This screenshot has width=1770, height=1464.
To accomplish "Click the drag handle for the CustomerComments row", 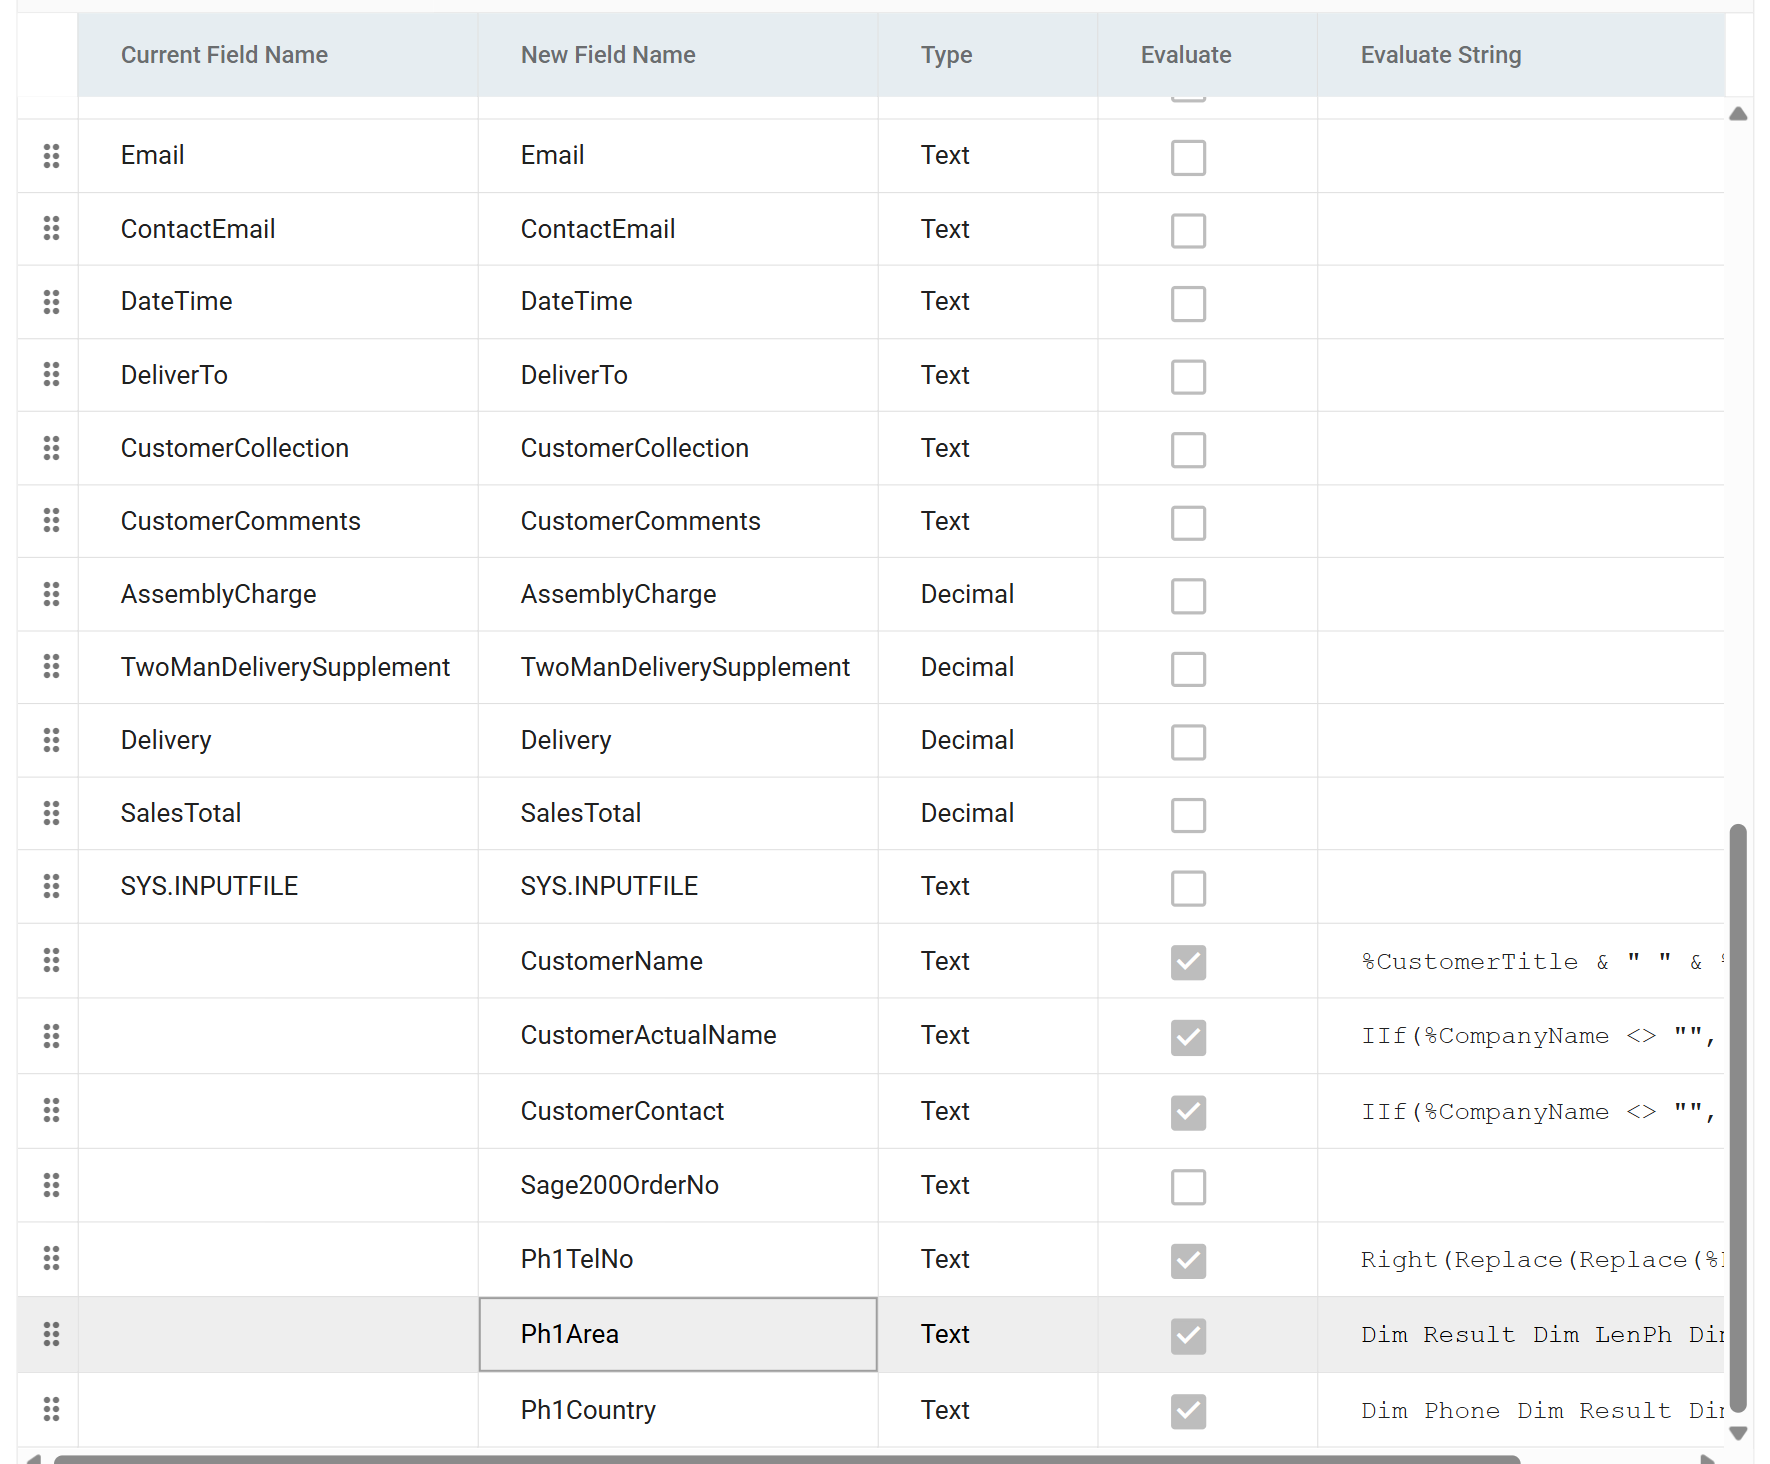I will [x=51, y=521].
